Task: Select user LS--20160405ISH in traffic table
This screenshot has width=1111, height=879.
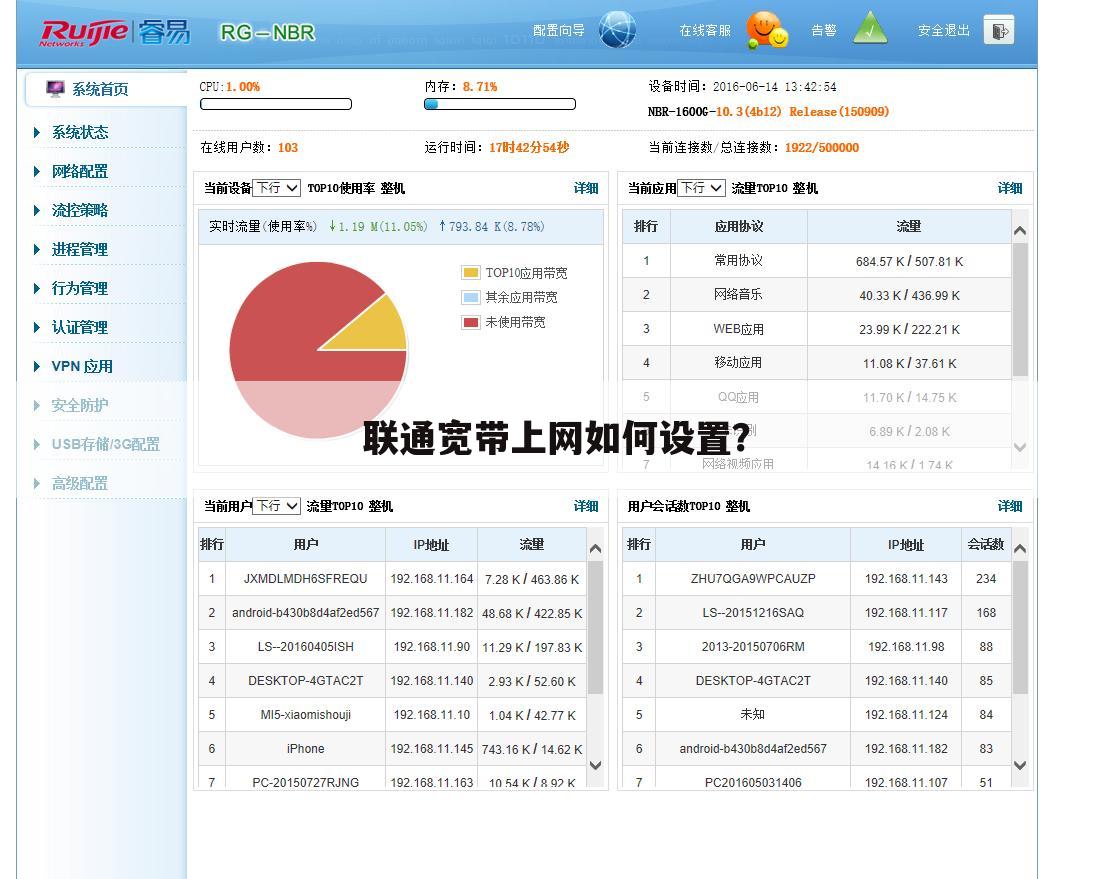Action: 305,647
